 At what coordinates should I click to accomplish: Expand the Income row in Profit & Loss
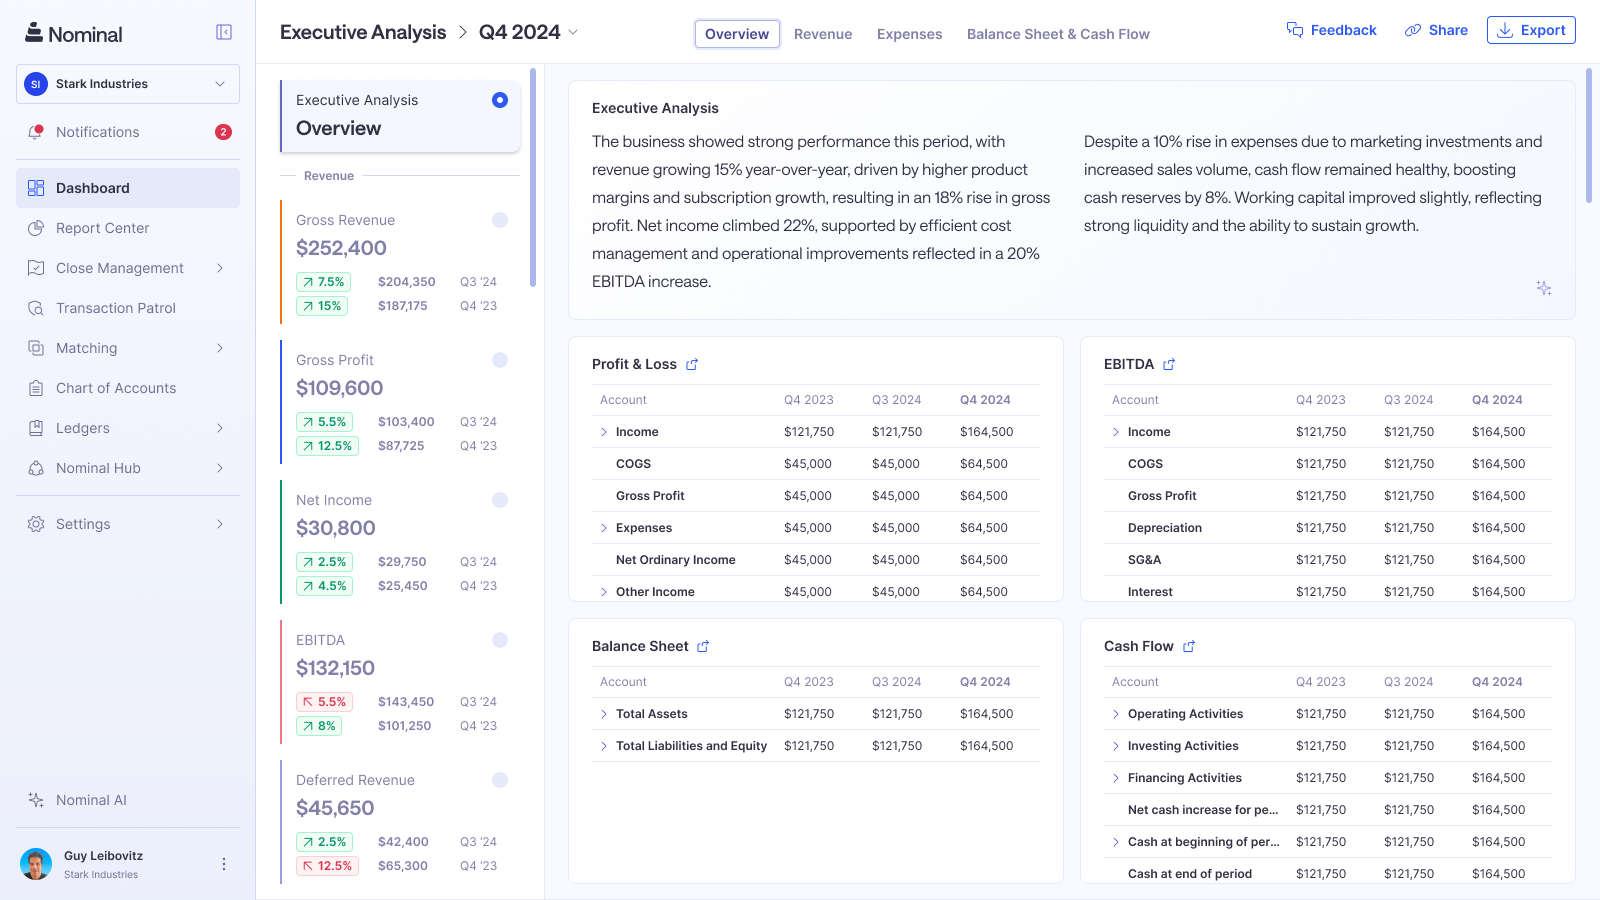[604, 431]
